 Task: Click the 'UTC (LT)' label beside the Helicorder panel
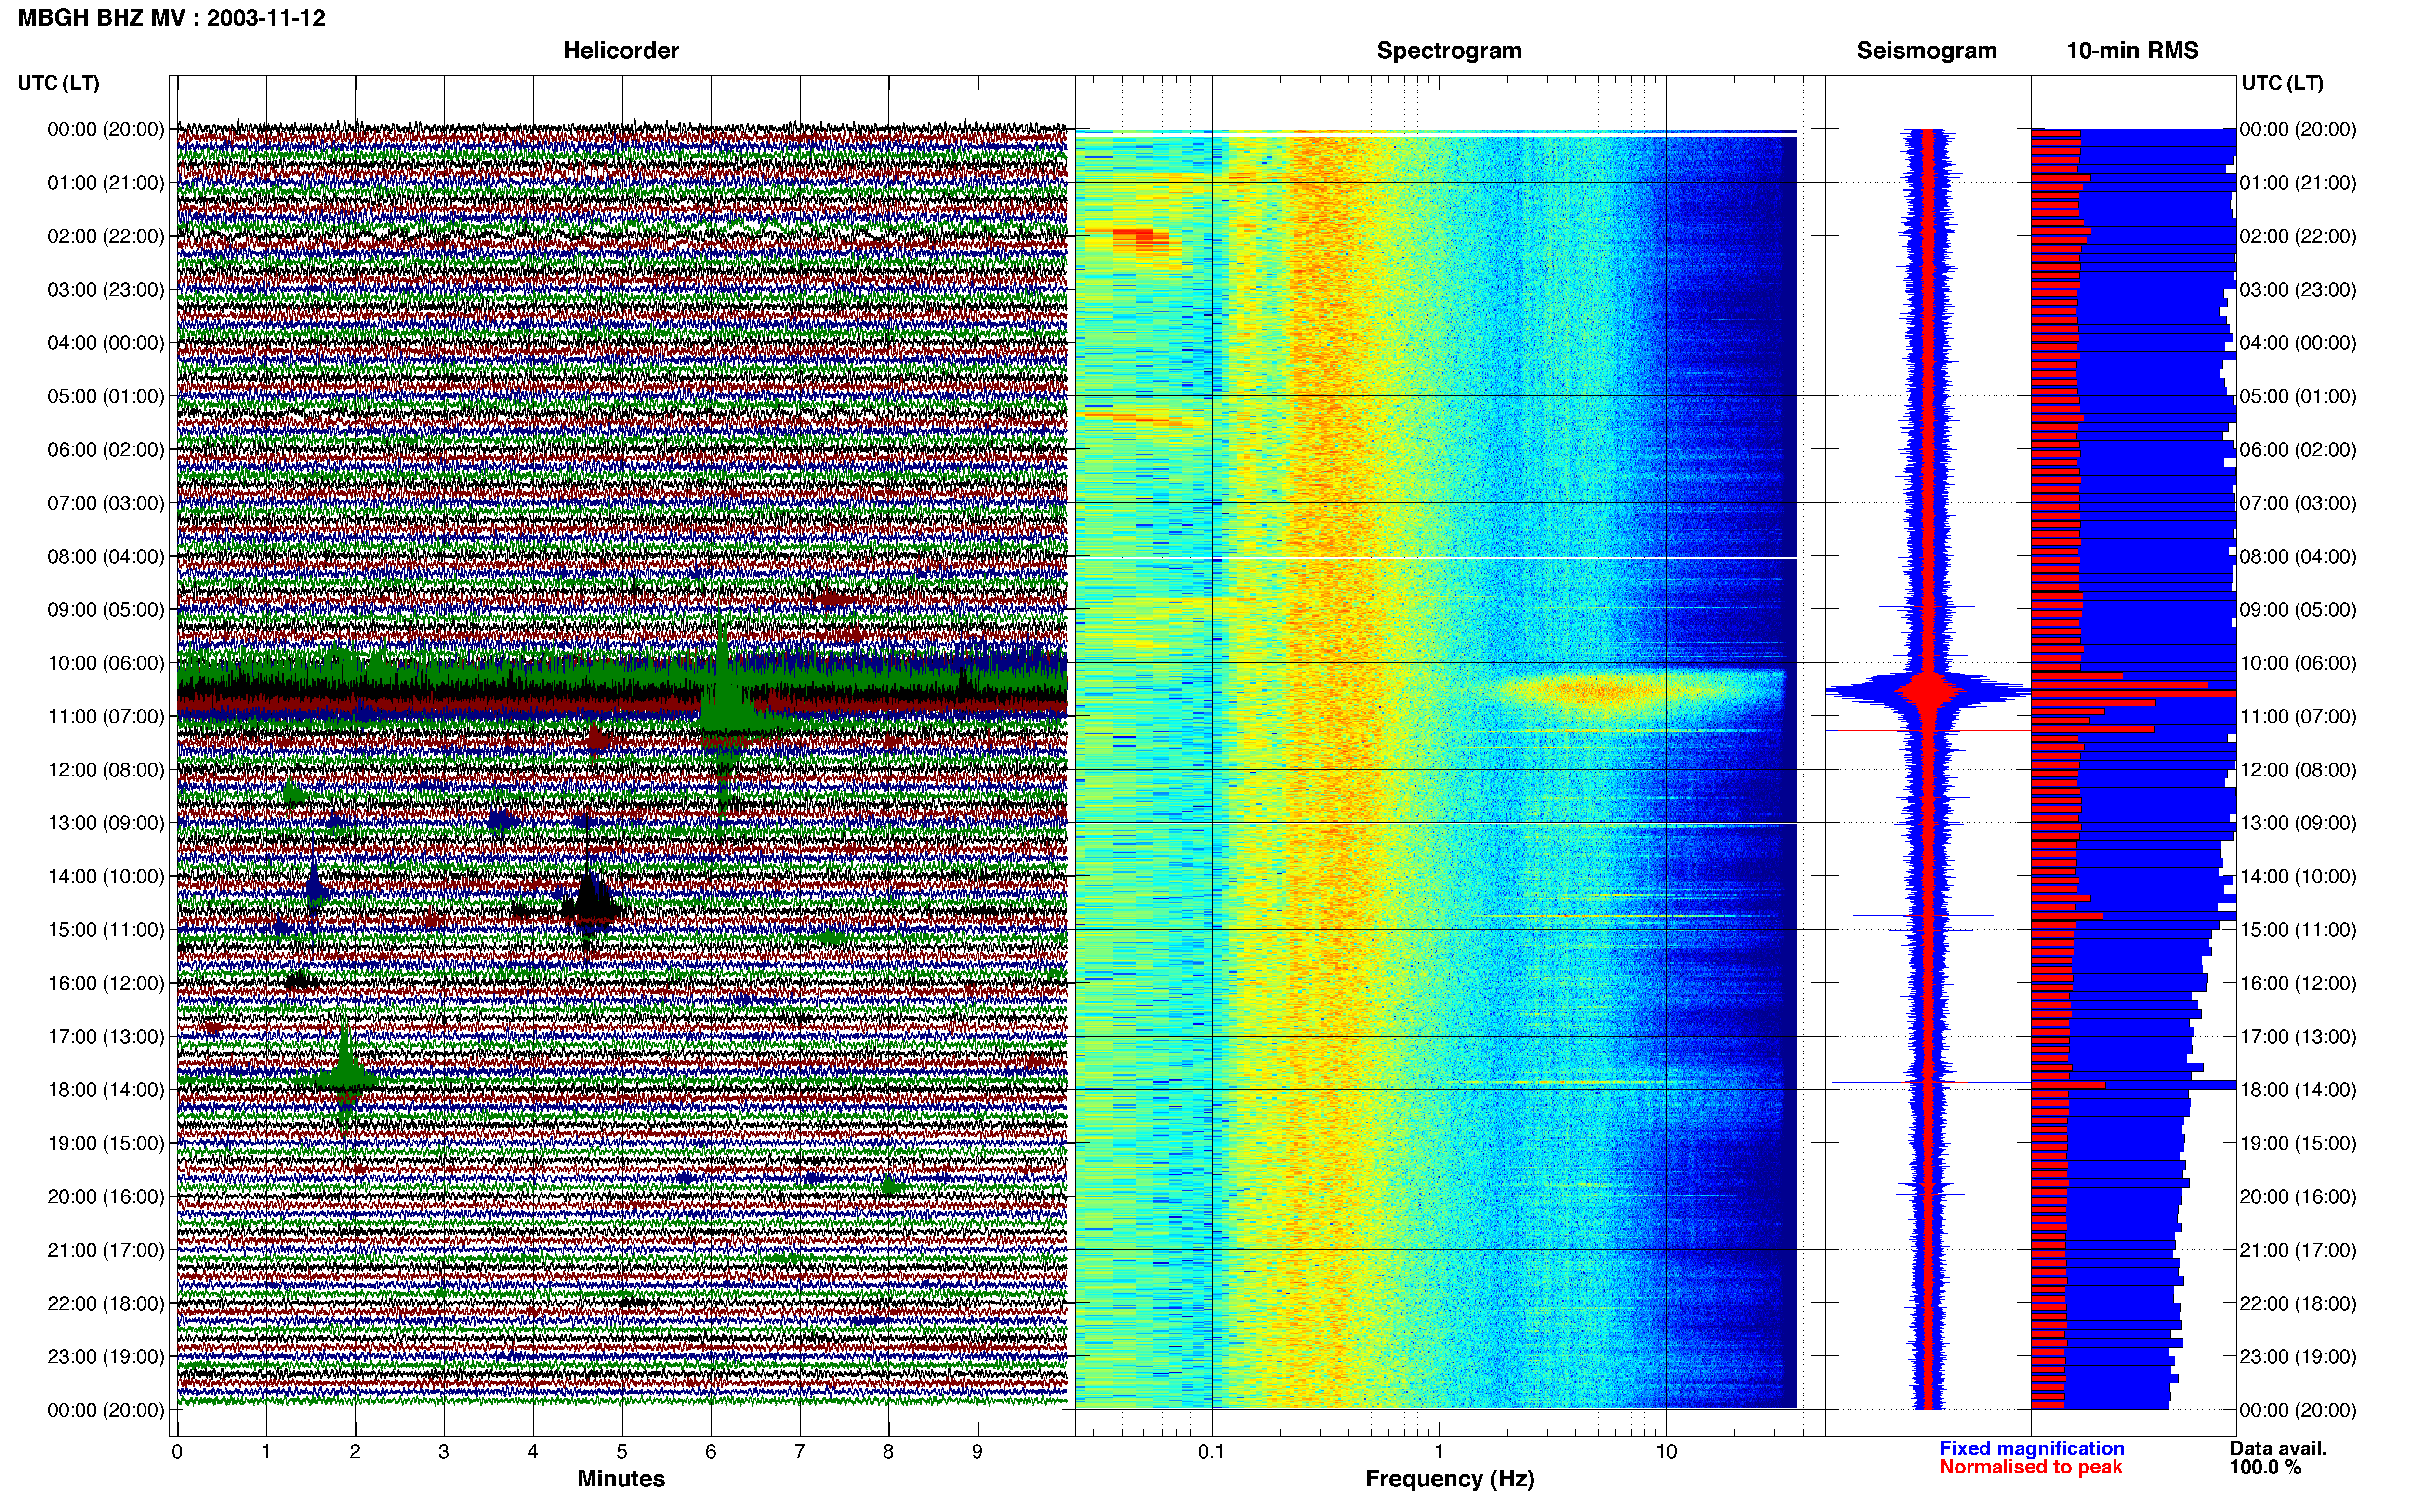[59, 83]
